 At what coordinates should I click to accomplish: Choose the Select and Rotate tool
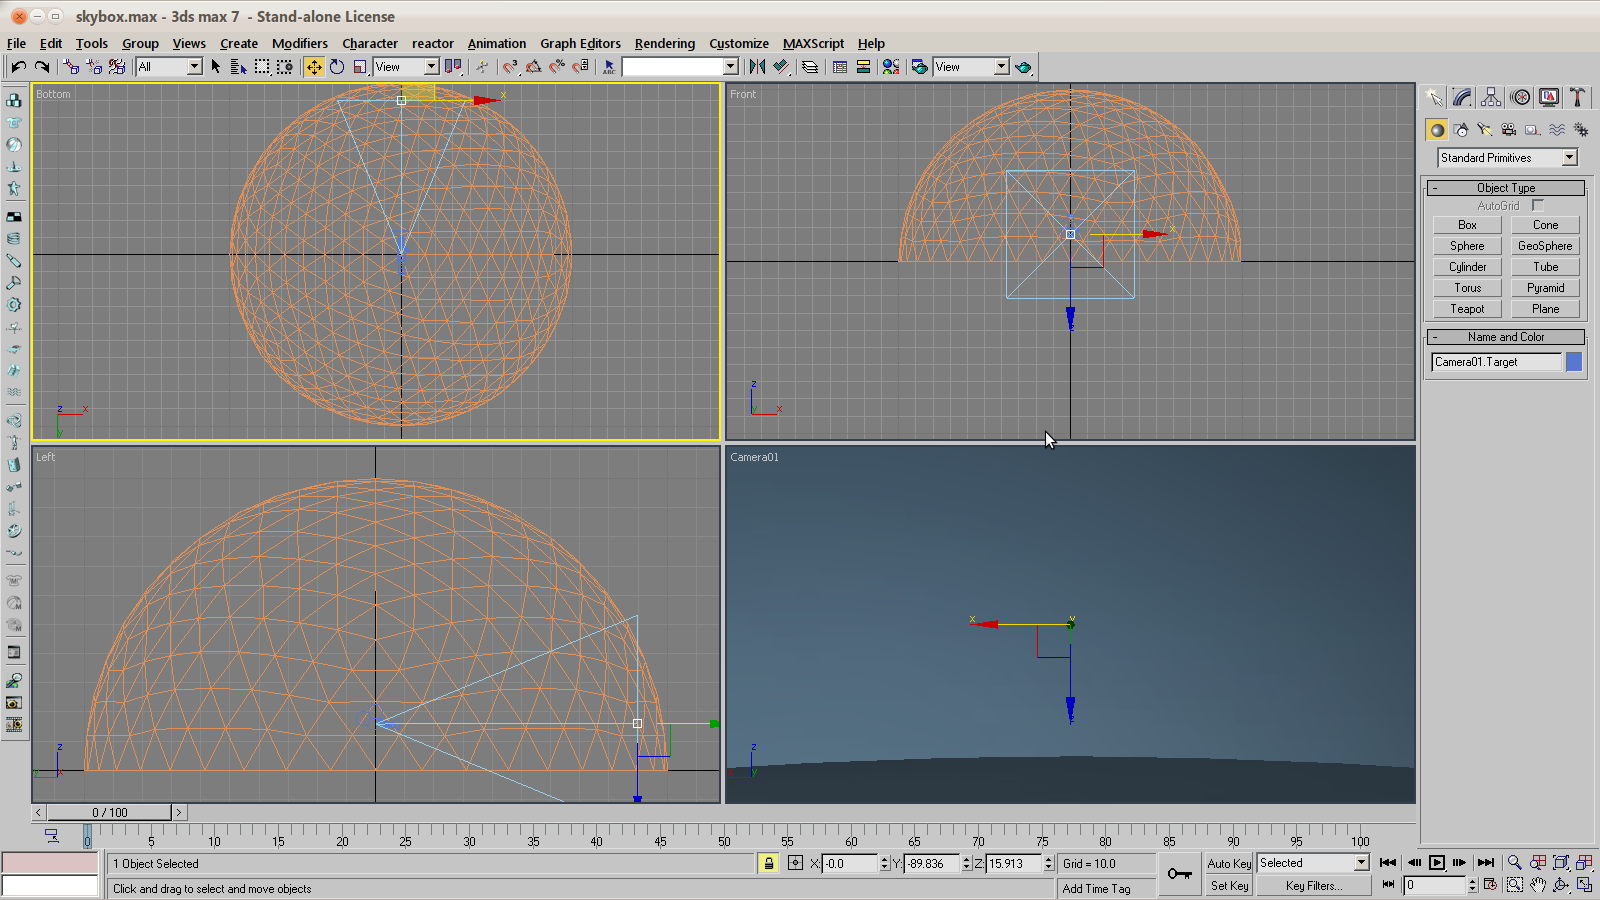pos(337,67)
